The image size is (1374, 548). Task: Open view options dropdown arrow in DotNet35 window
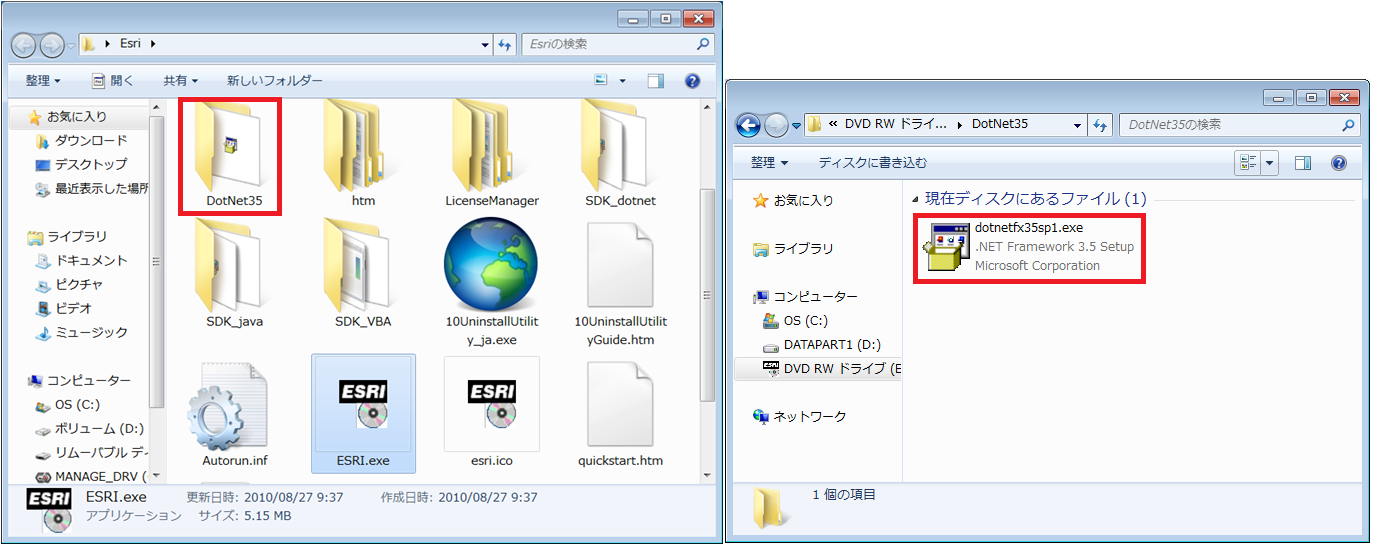pos(1270,162)
